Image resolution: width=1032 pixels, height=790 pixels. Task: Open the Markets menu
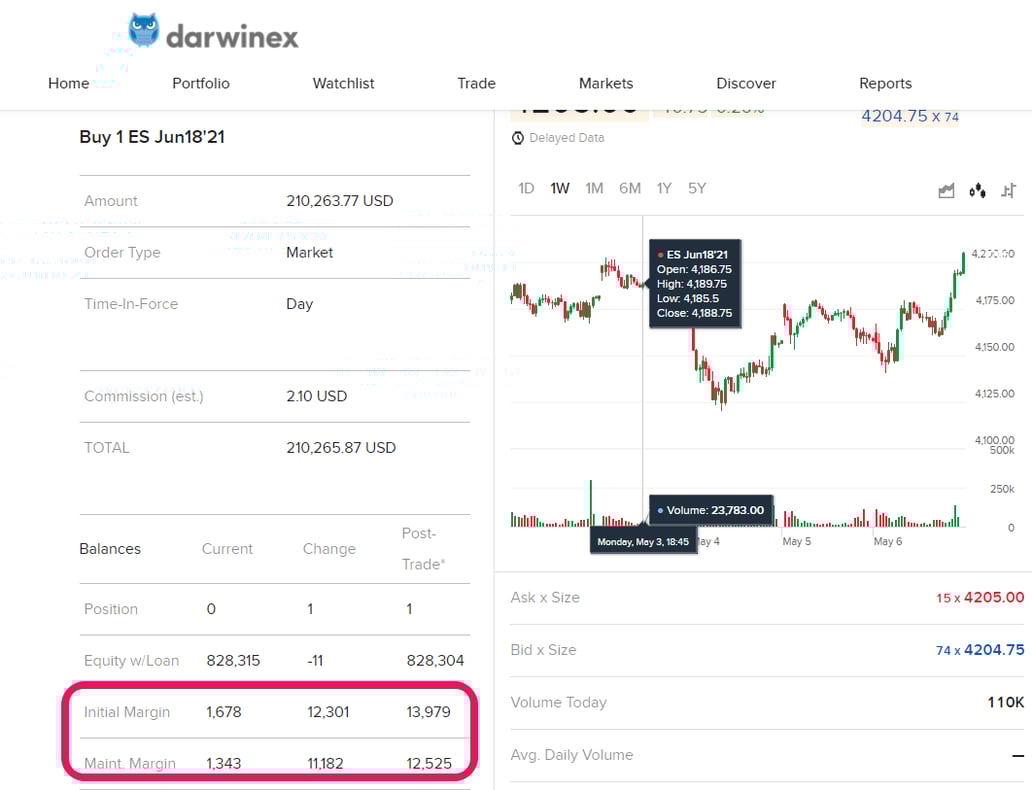pos(606,83)
